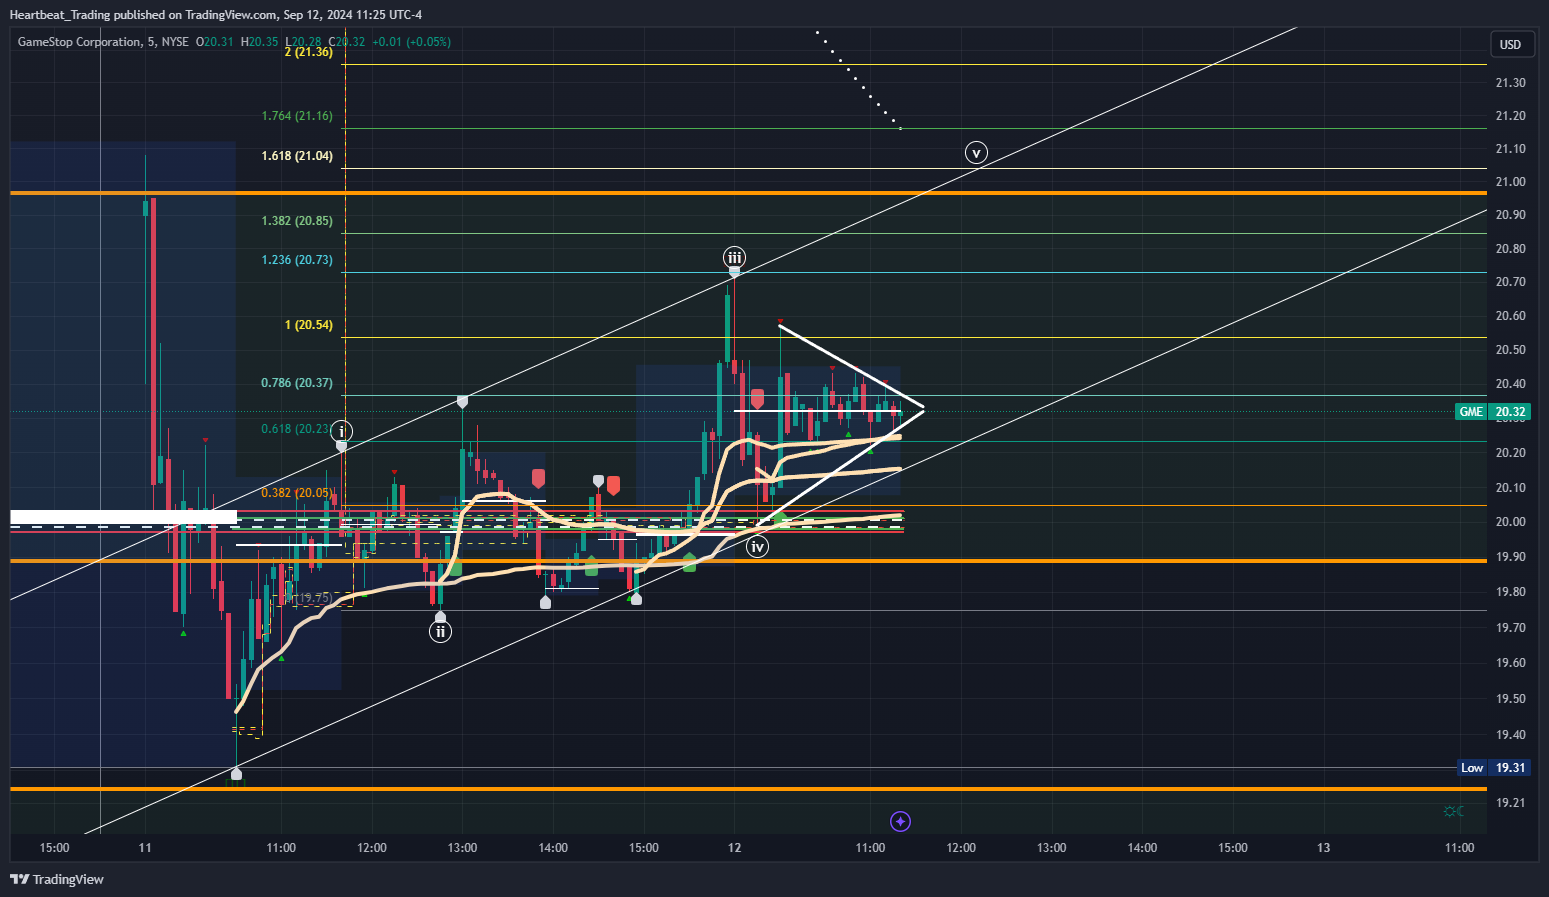The height and width of the screenshot is (897, 1549).
Task: Click 19.80 on the price axis
Action: click(1510, 592)
